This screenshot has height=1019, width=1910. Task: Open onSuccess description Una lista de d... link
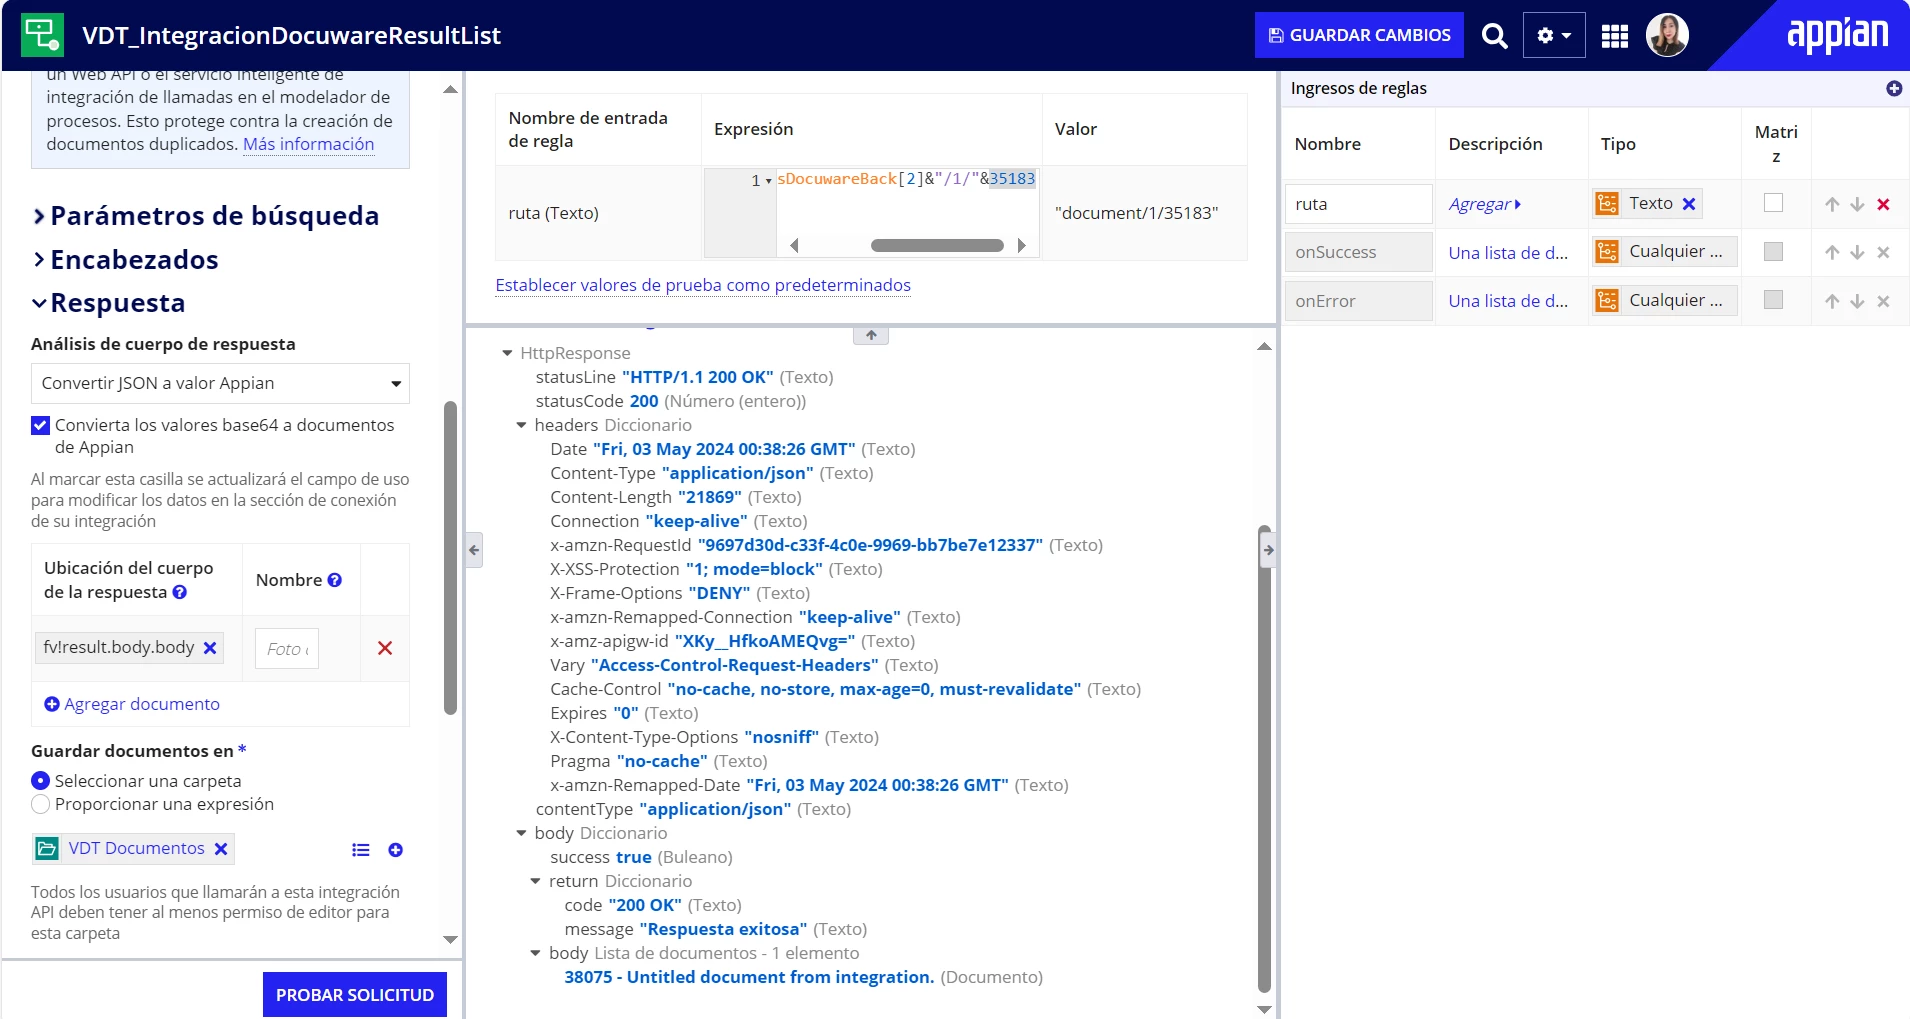click(x=1508, y=253)
